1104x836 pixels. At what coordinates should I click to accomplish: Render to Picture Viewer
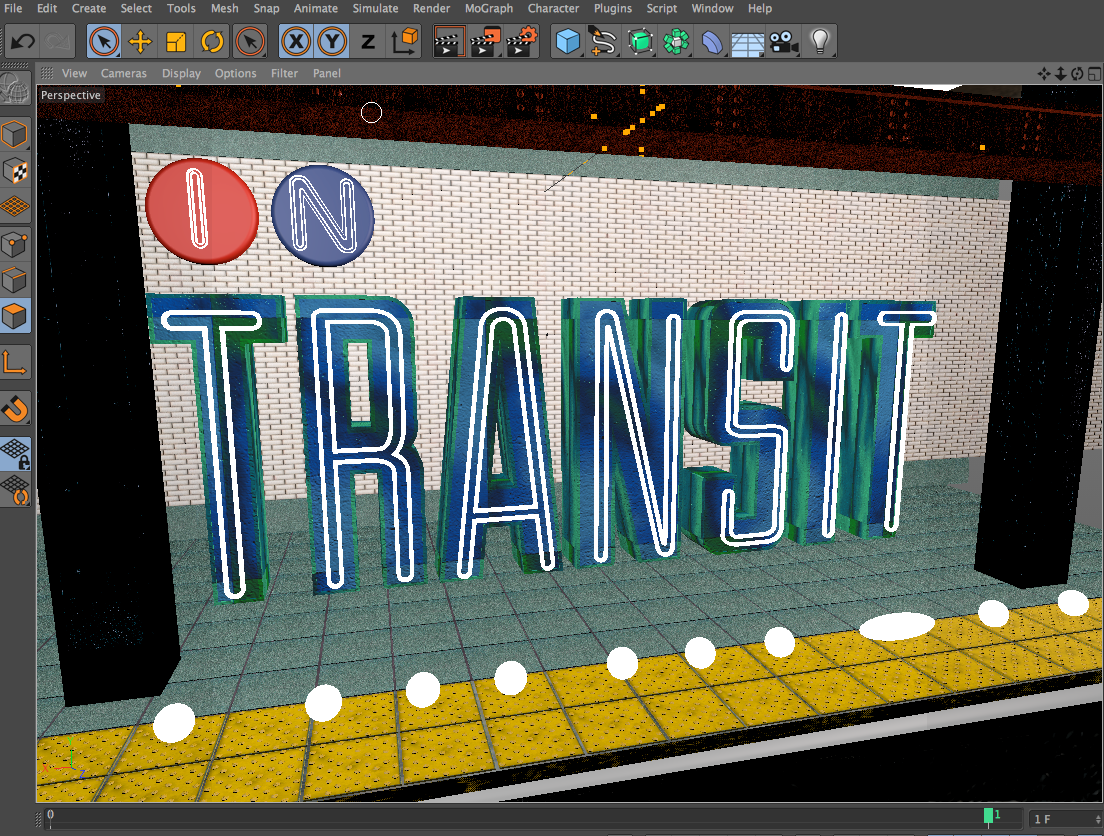(x=485, y=42)
